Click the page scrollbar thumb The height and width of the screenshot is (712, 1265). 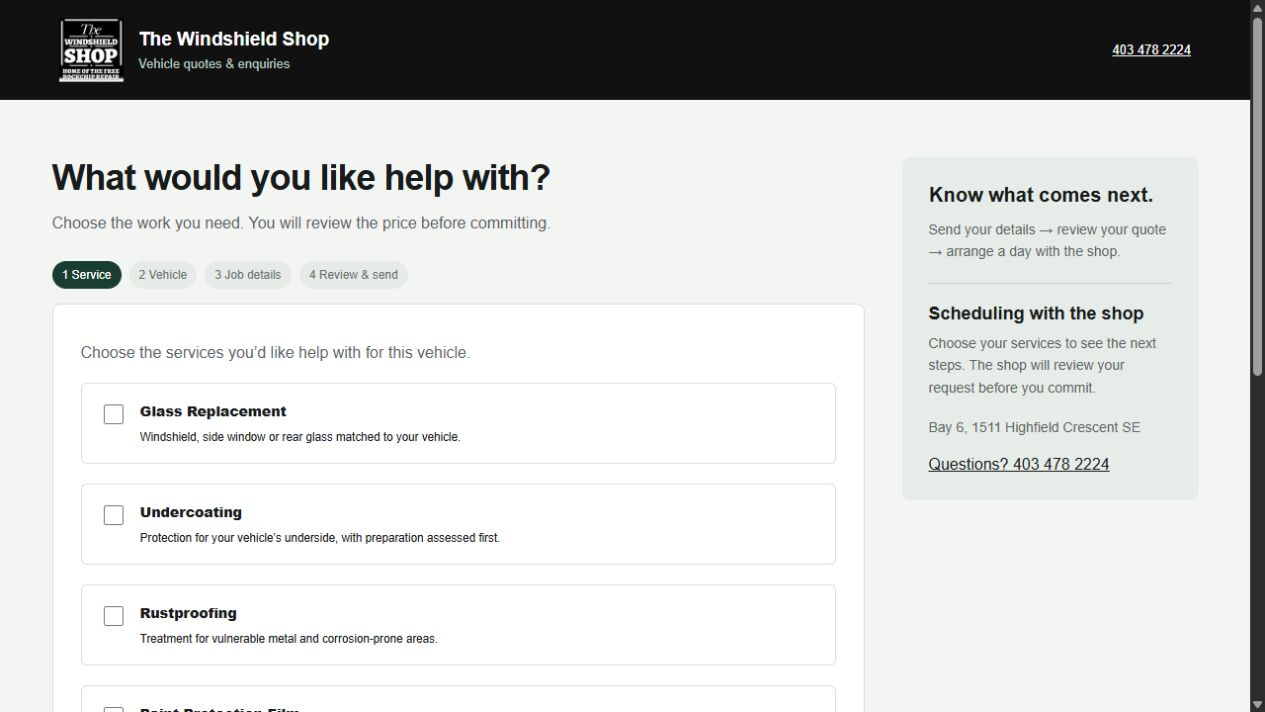[x=1257, y=195]
